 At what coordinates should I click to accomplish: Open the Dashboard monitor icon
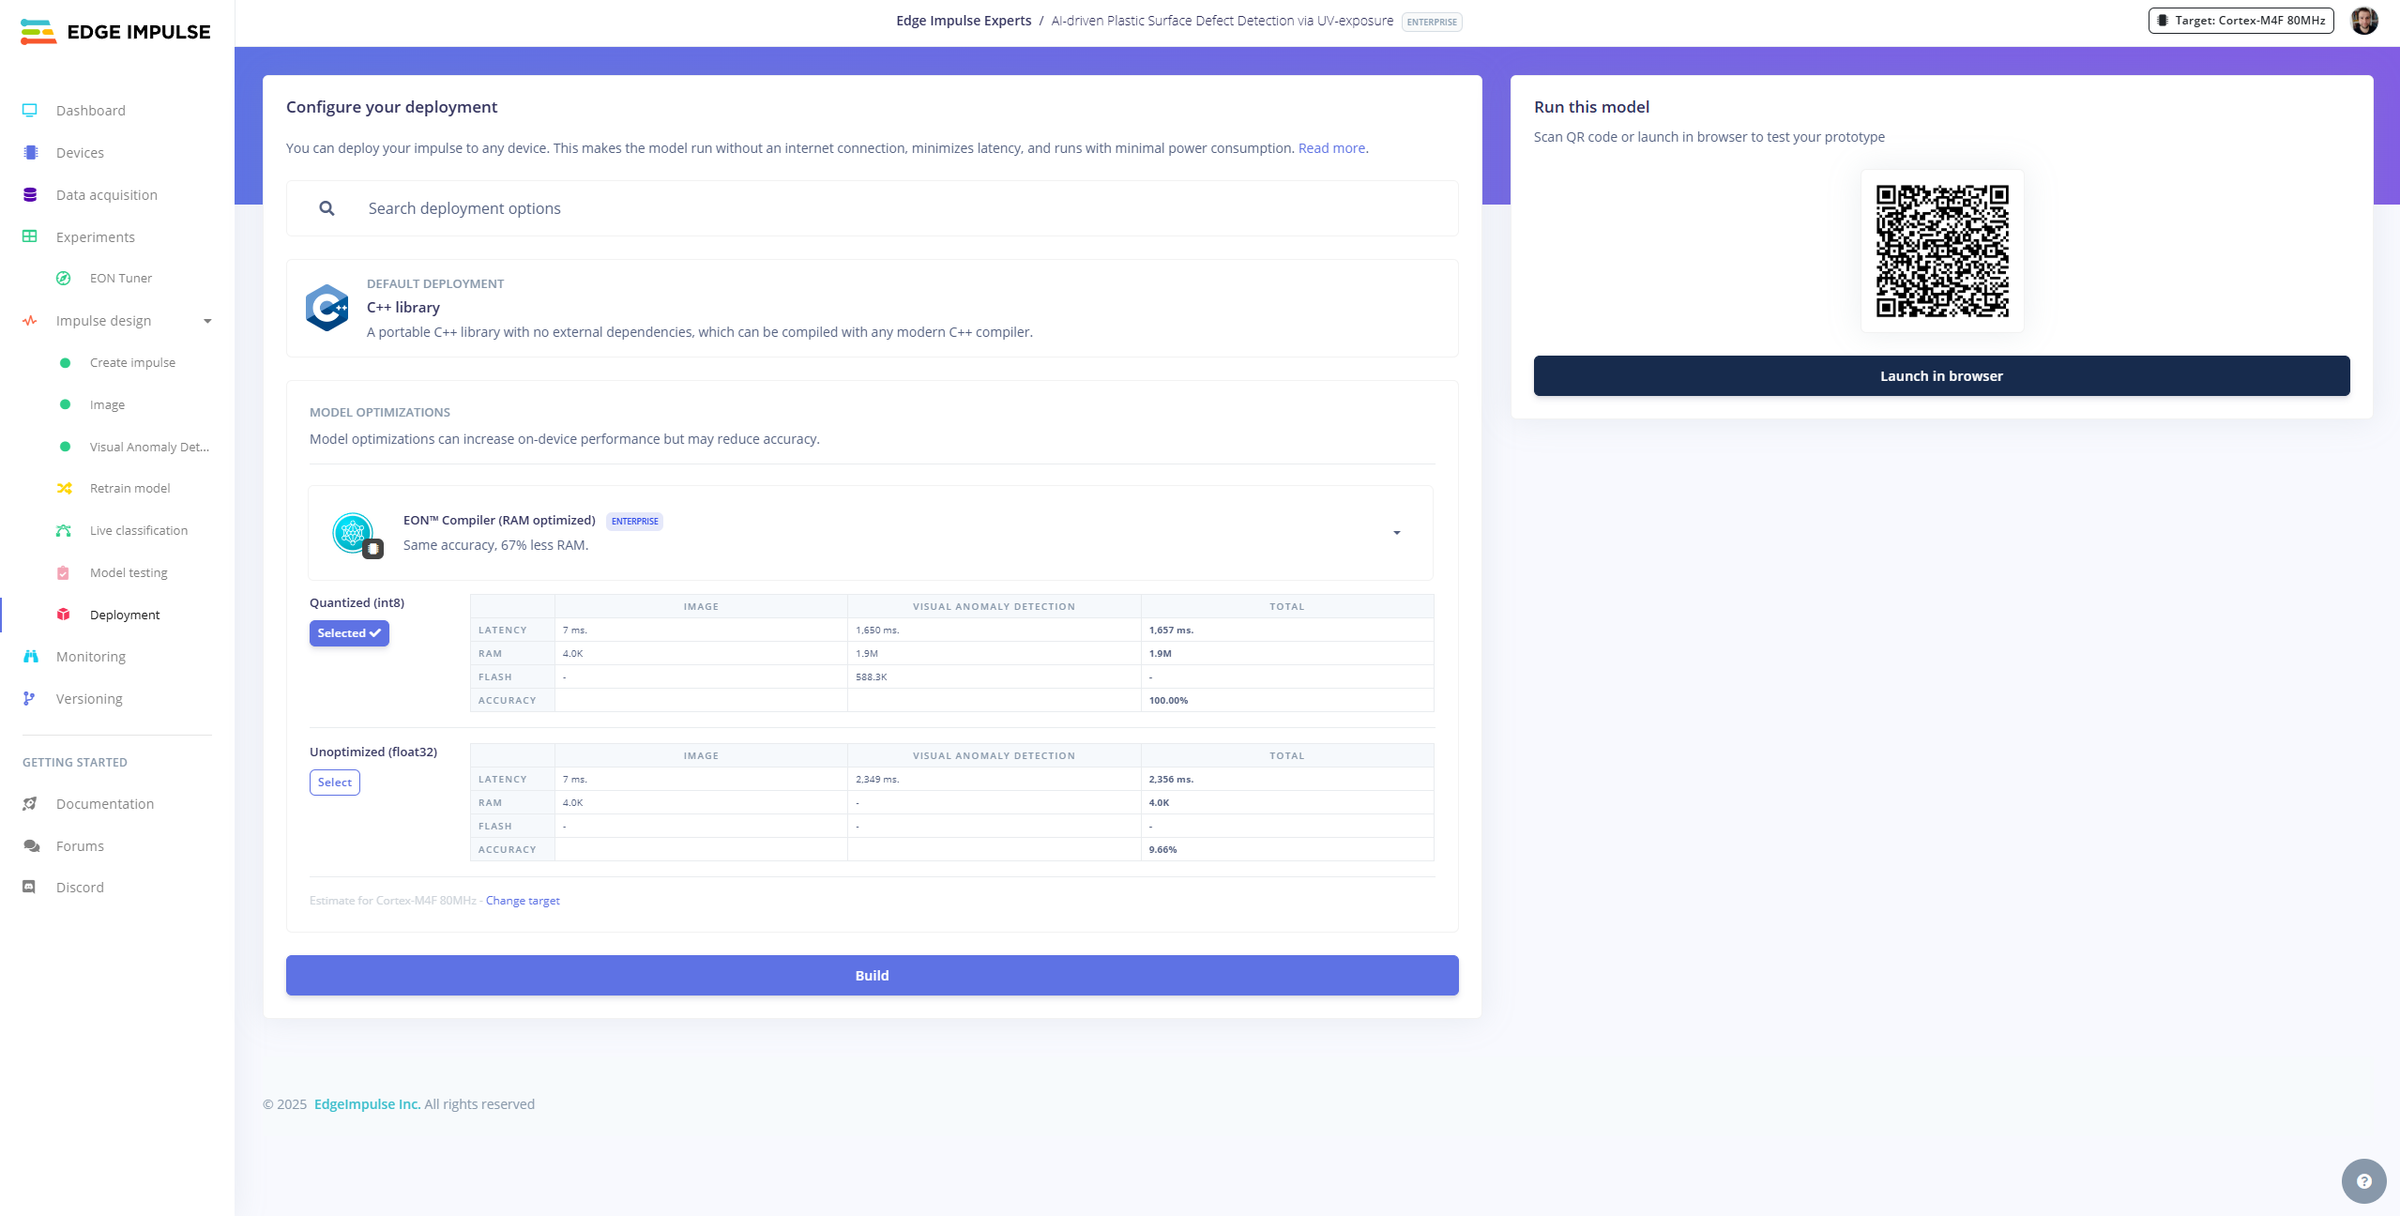point(30,110)
